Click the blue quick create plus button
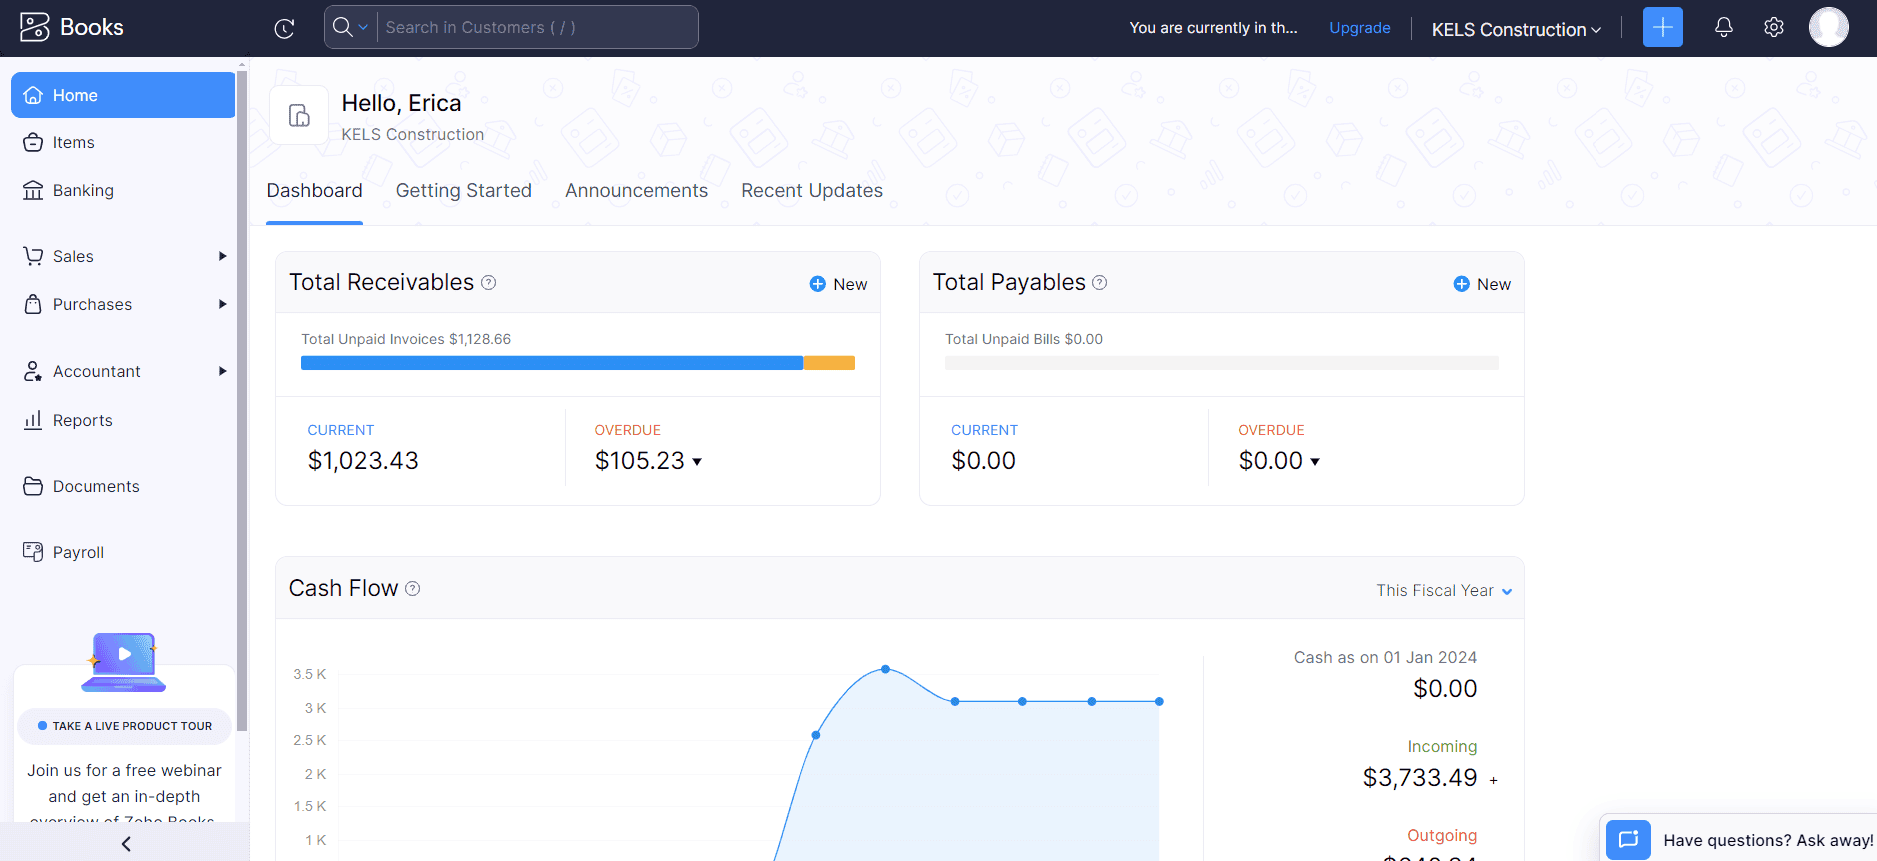 (1662, 27)
